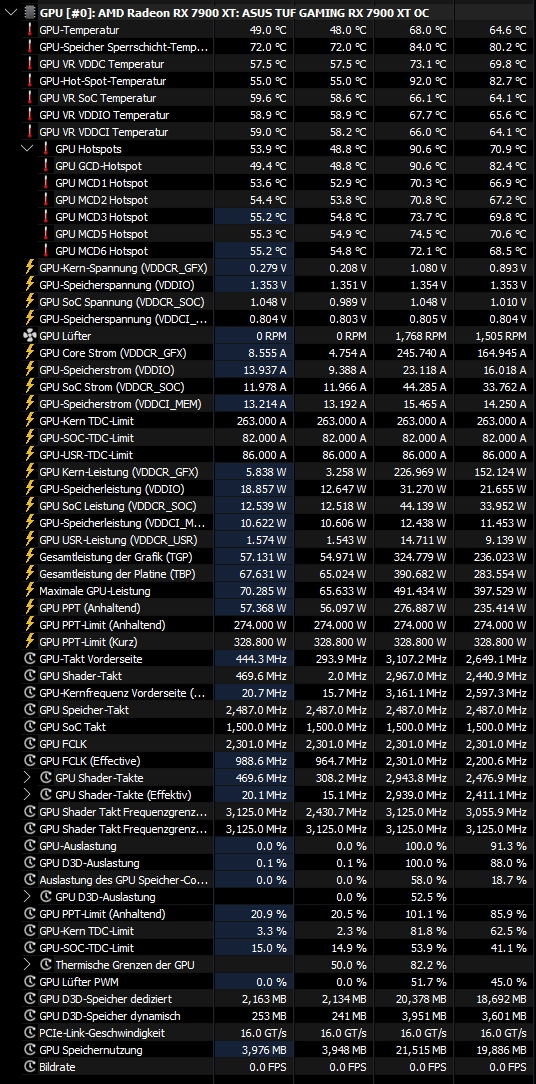Screen dimensions: 536x1084
Task: Click the 92.0 °C Hot-Spot maximum value
Action: (427, 81)
